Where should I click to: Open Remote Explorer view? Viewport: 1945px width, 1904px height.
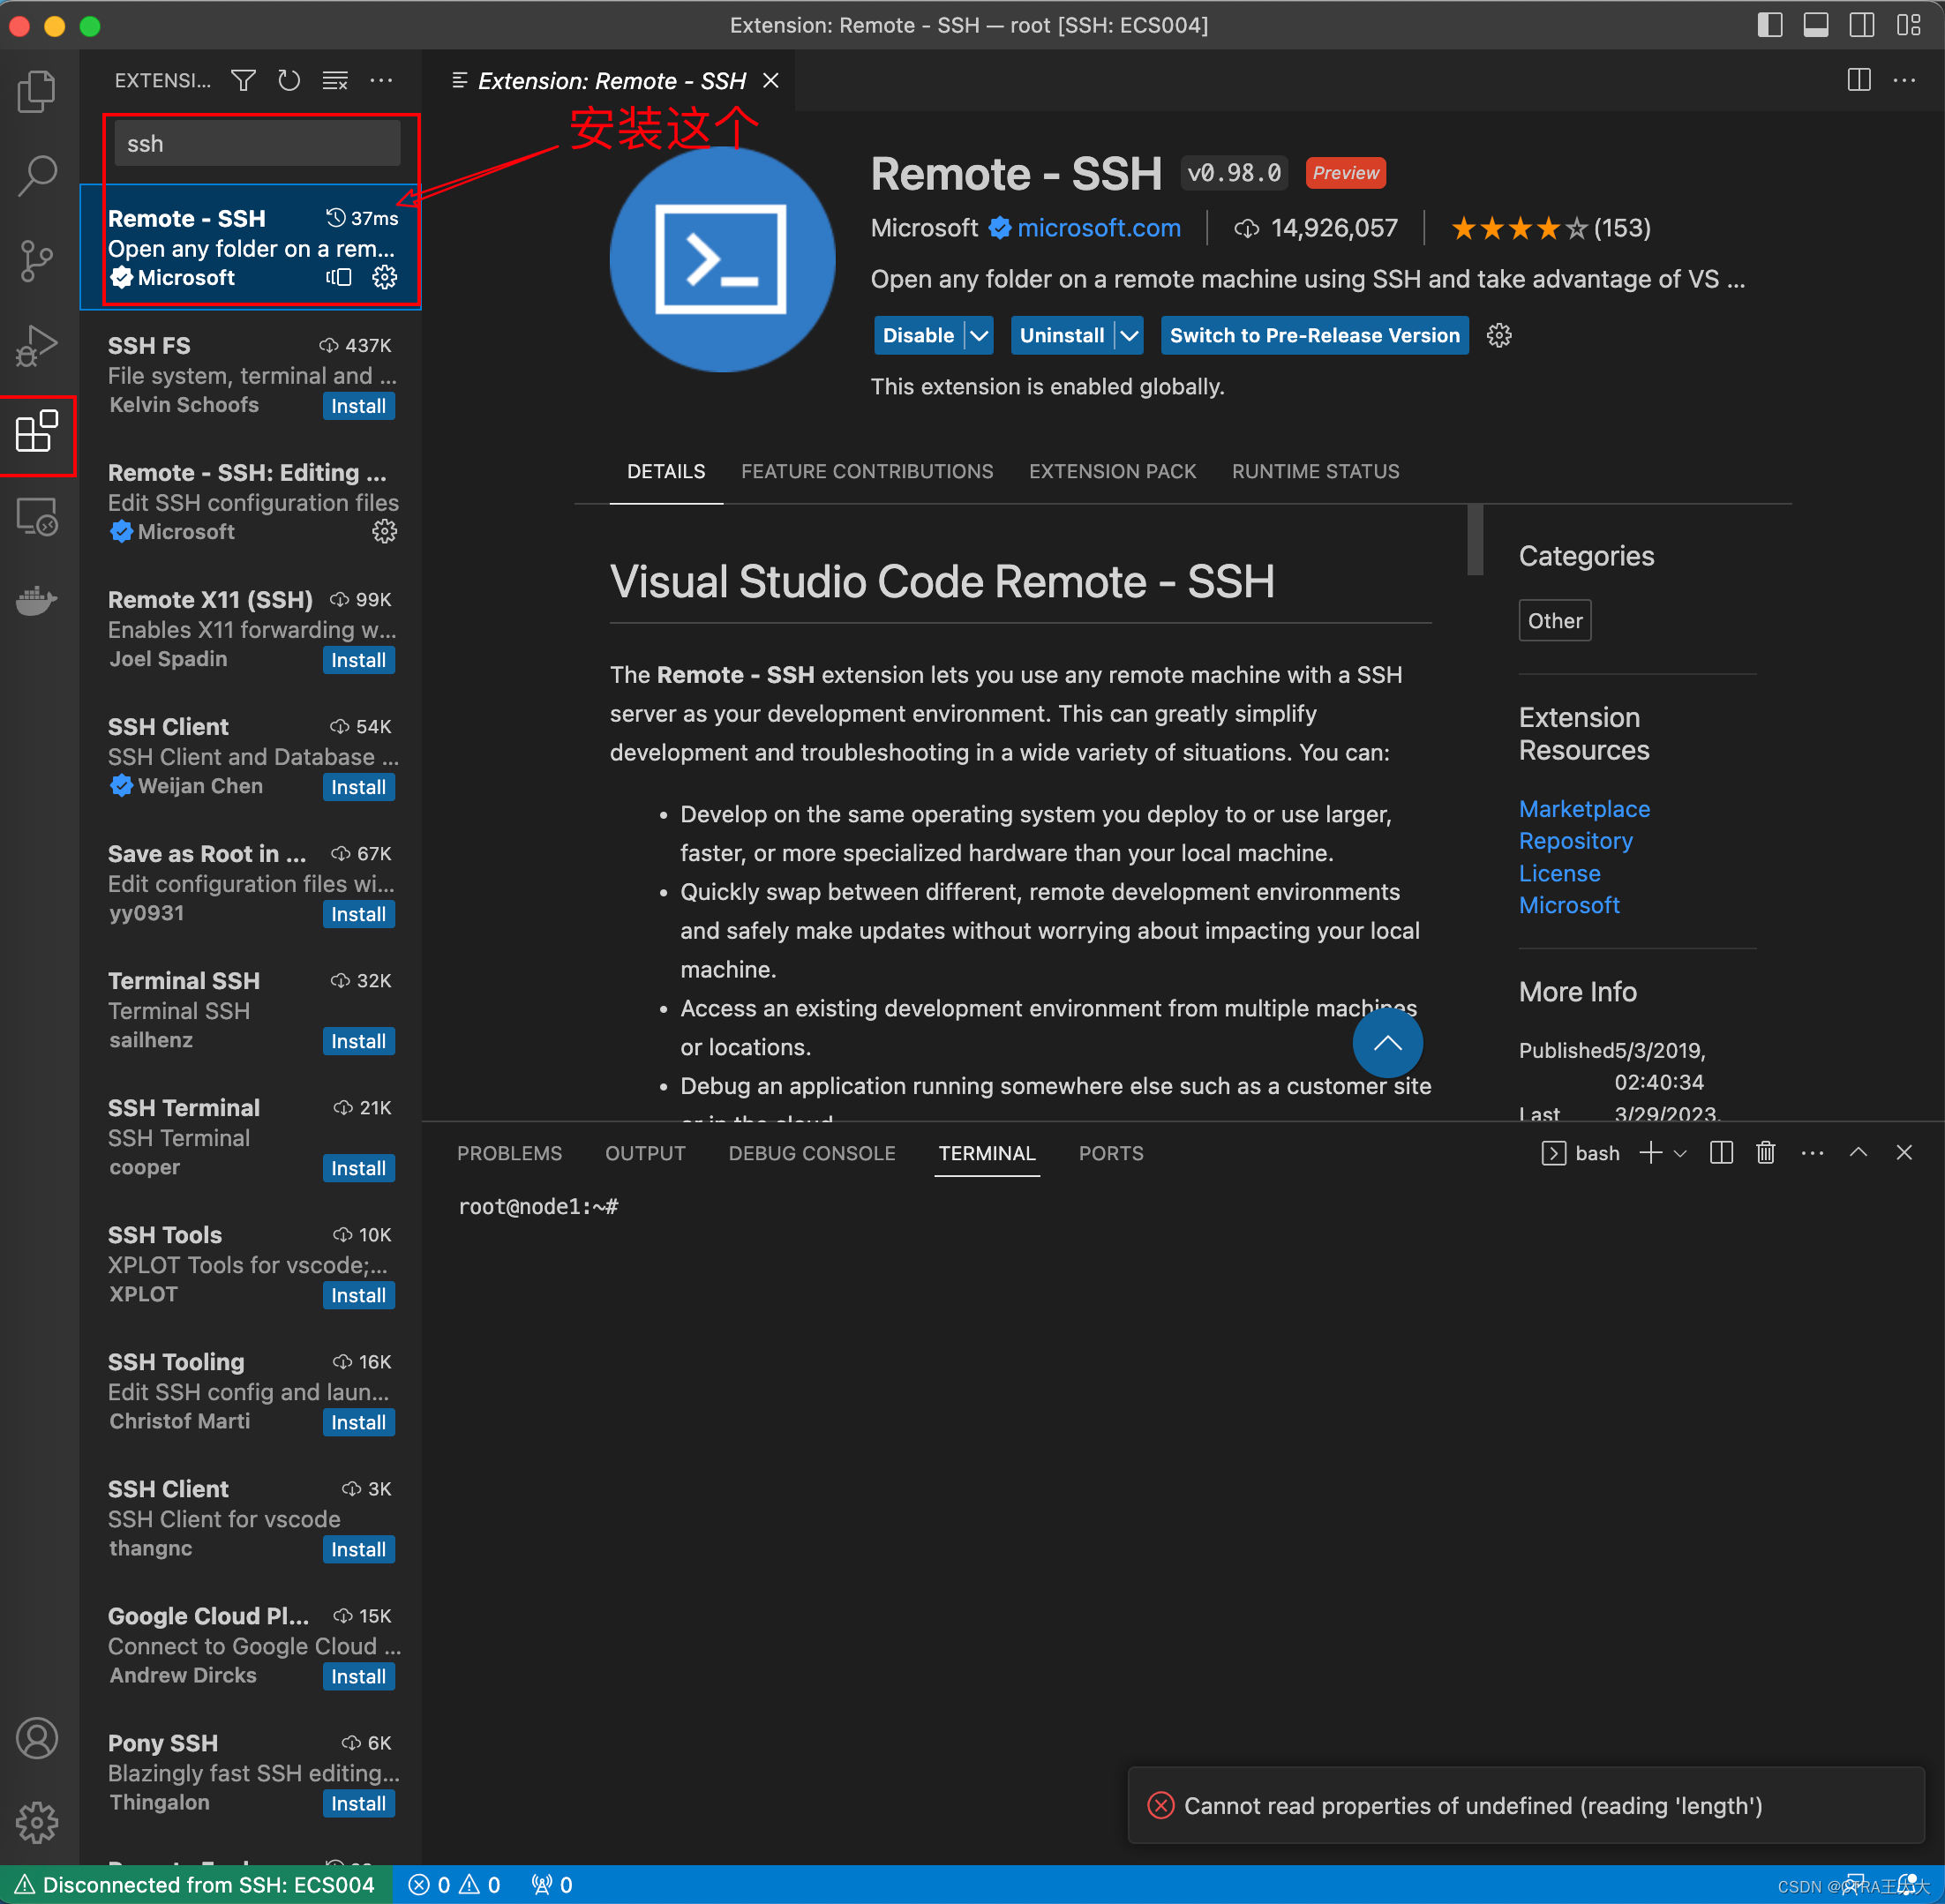[x=37, y=517]
